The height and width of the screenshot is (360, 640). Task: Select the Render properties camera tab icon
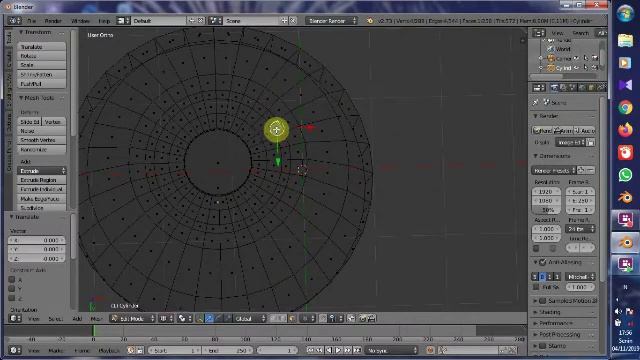[554, 87]
